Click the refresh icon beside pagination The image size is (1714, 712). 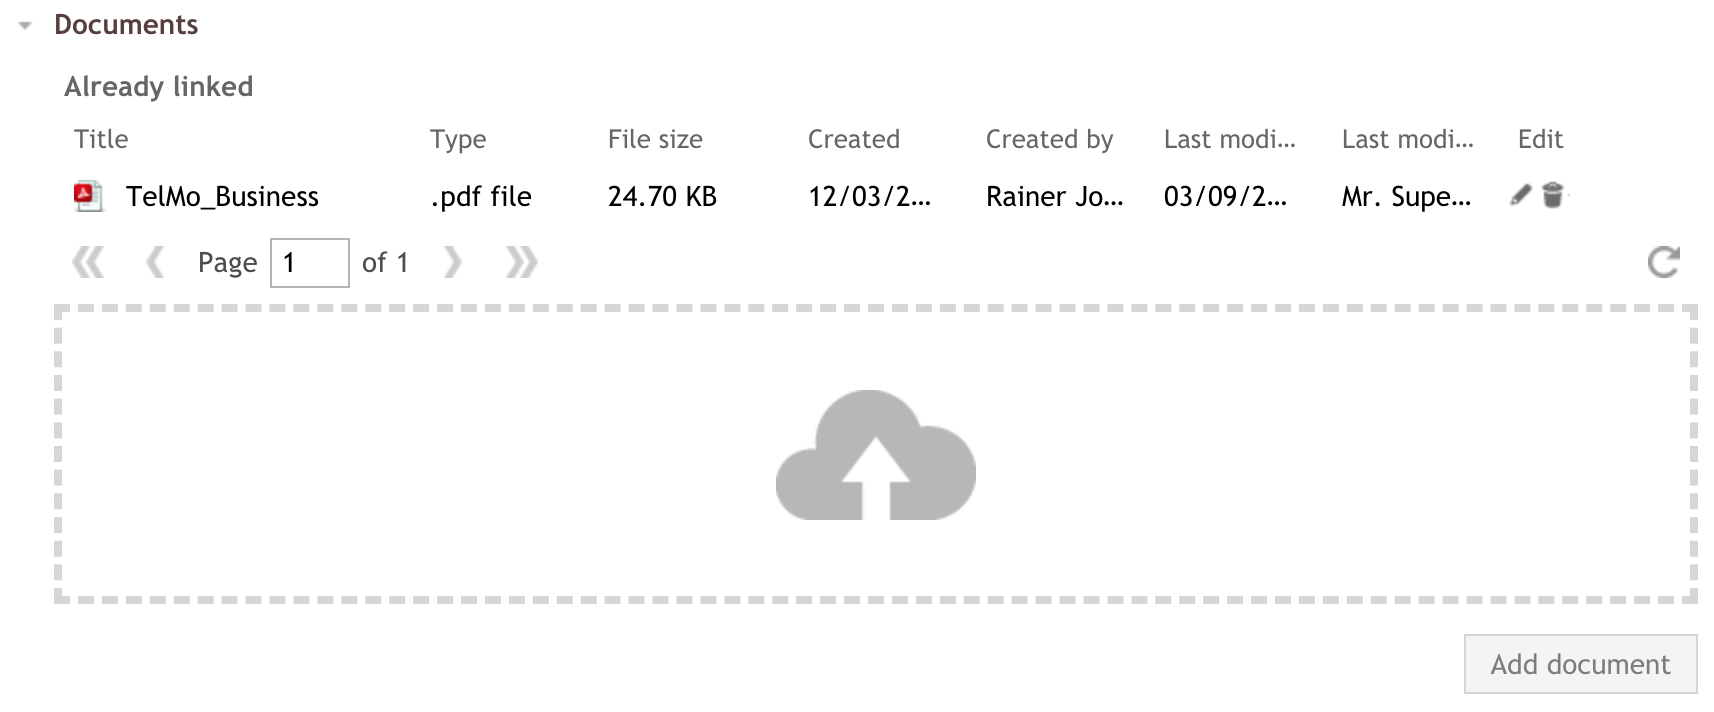pyautogui.click(x=1663, y=262)
